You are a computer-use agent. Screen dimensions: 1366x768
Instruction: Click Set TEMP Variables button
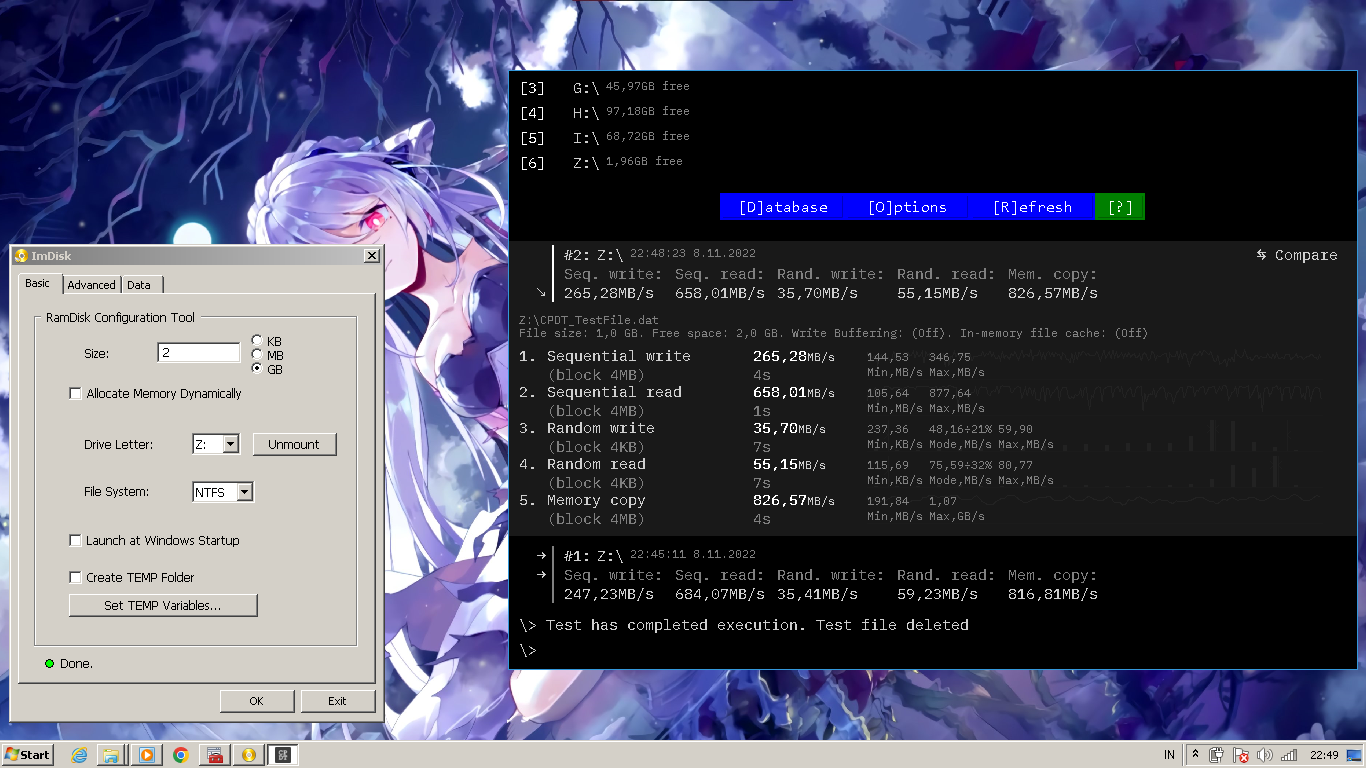click(x=163, y=605)
